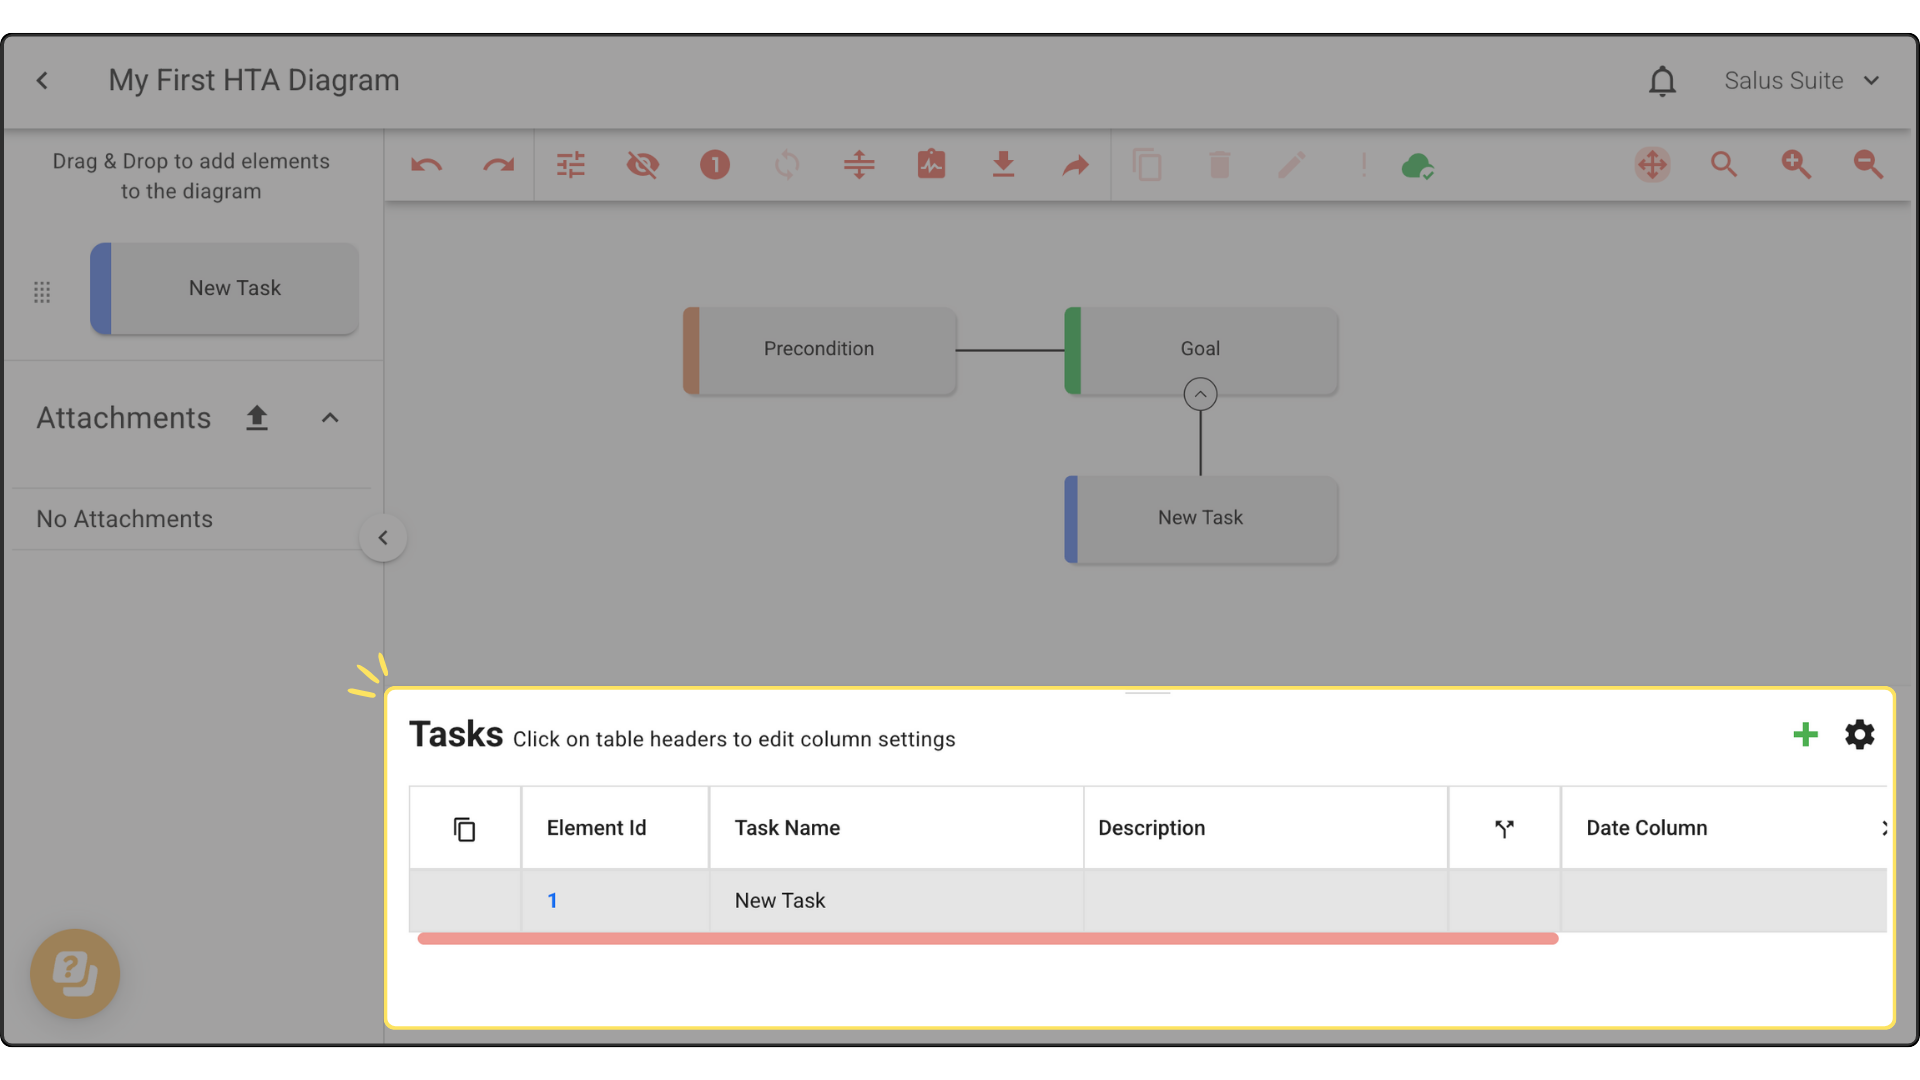1920x1080 pixels.
Task: Click the zoom out magnifier icon
Action: [1868, 165]
